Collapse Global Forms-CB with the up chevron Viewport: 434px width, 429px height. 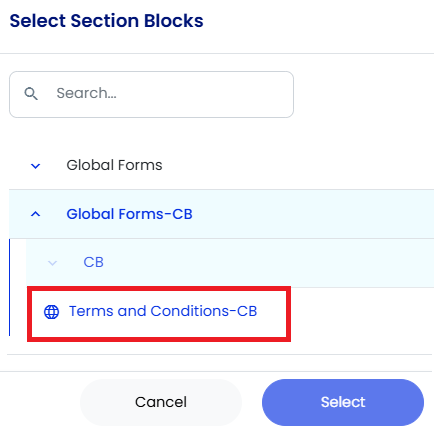(36, 214)
